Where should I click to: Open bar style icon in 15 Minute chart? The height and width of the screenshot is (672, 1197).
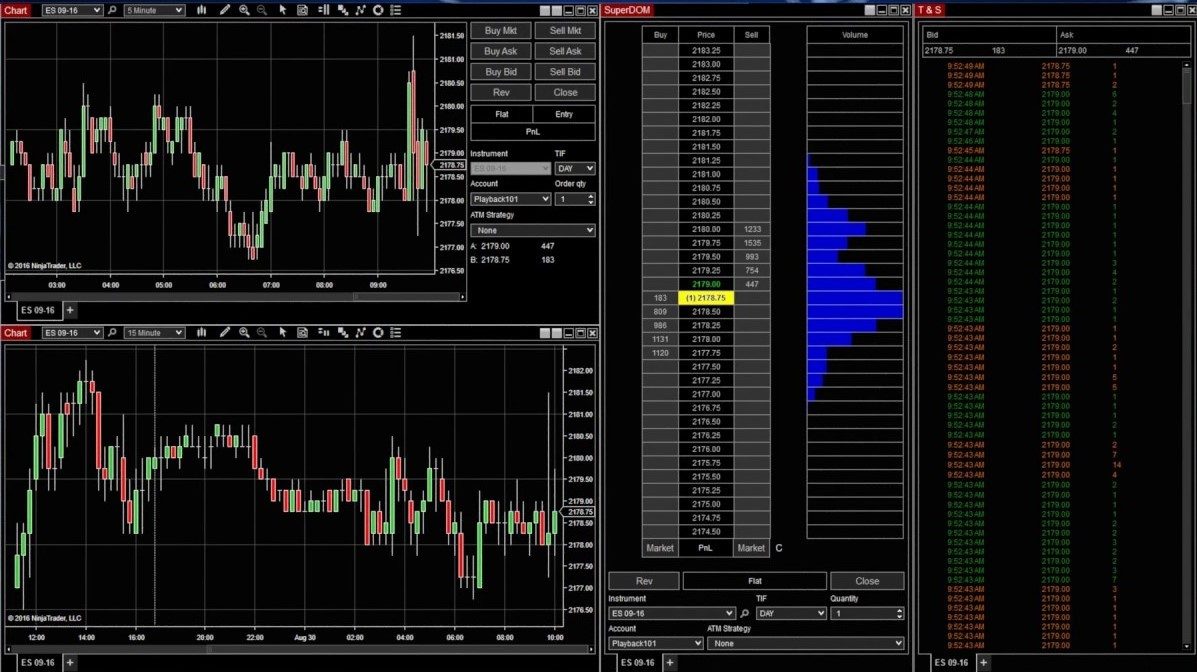tap(202, 333)
